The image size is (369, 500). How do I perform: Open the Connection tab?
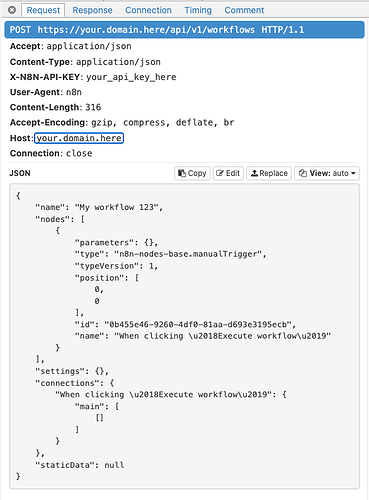point(148,10)
